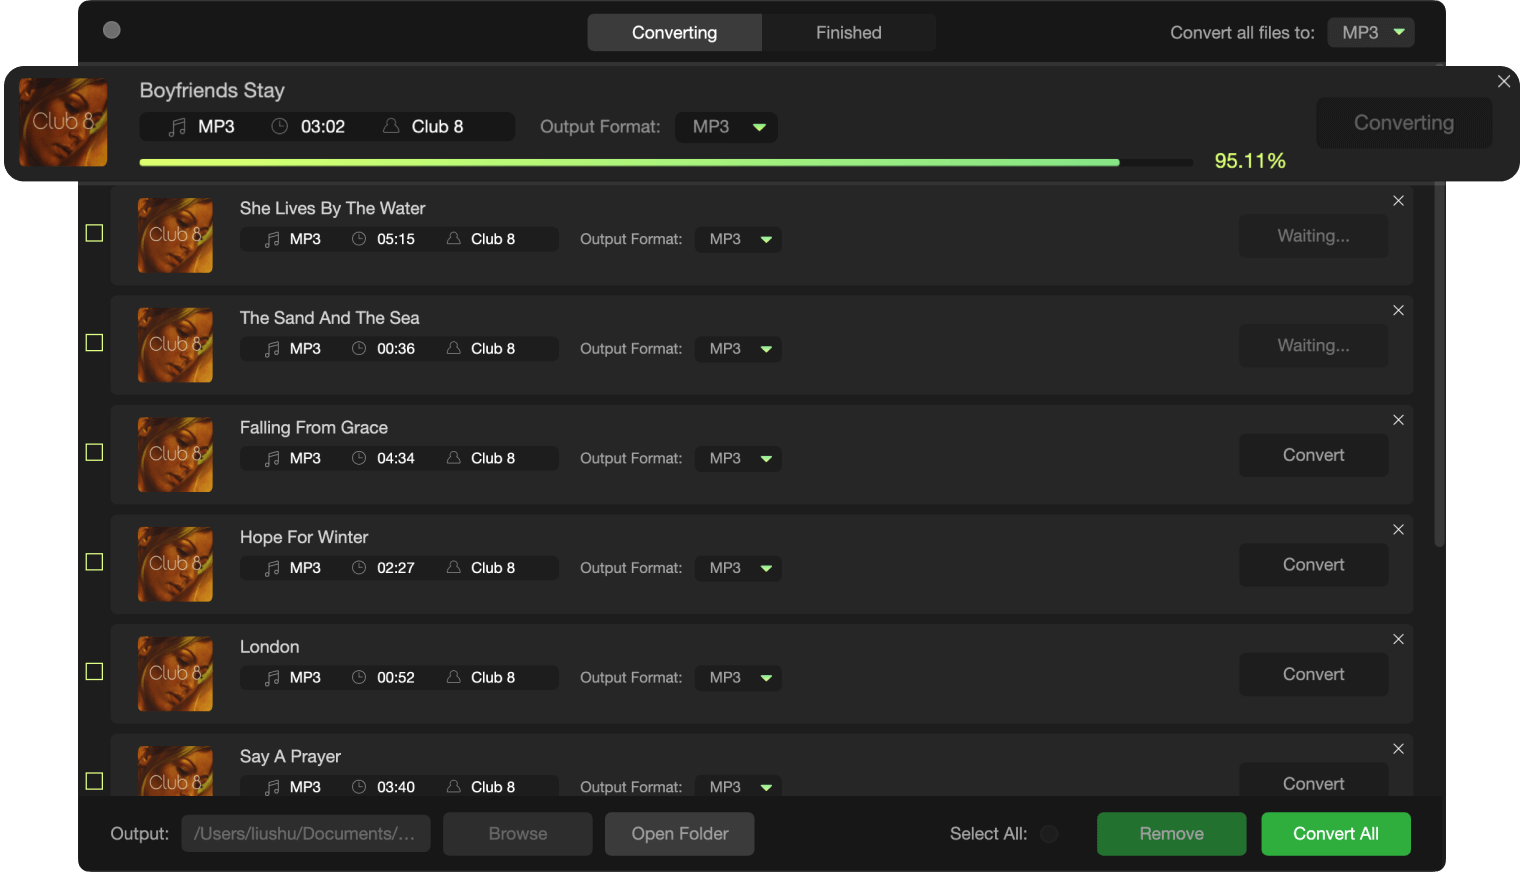
Task: Remove Falling From Grace using X icon
Action: tap(1398, 420)
